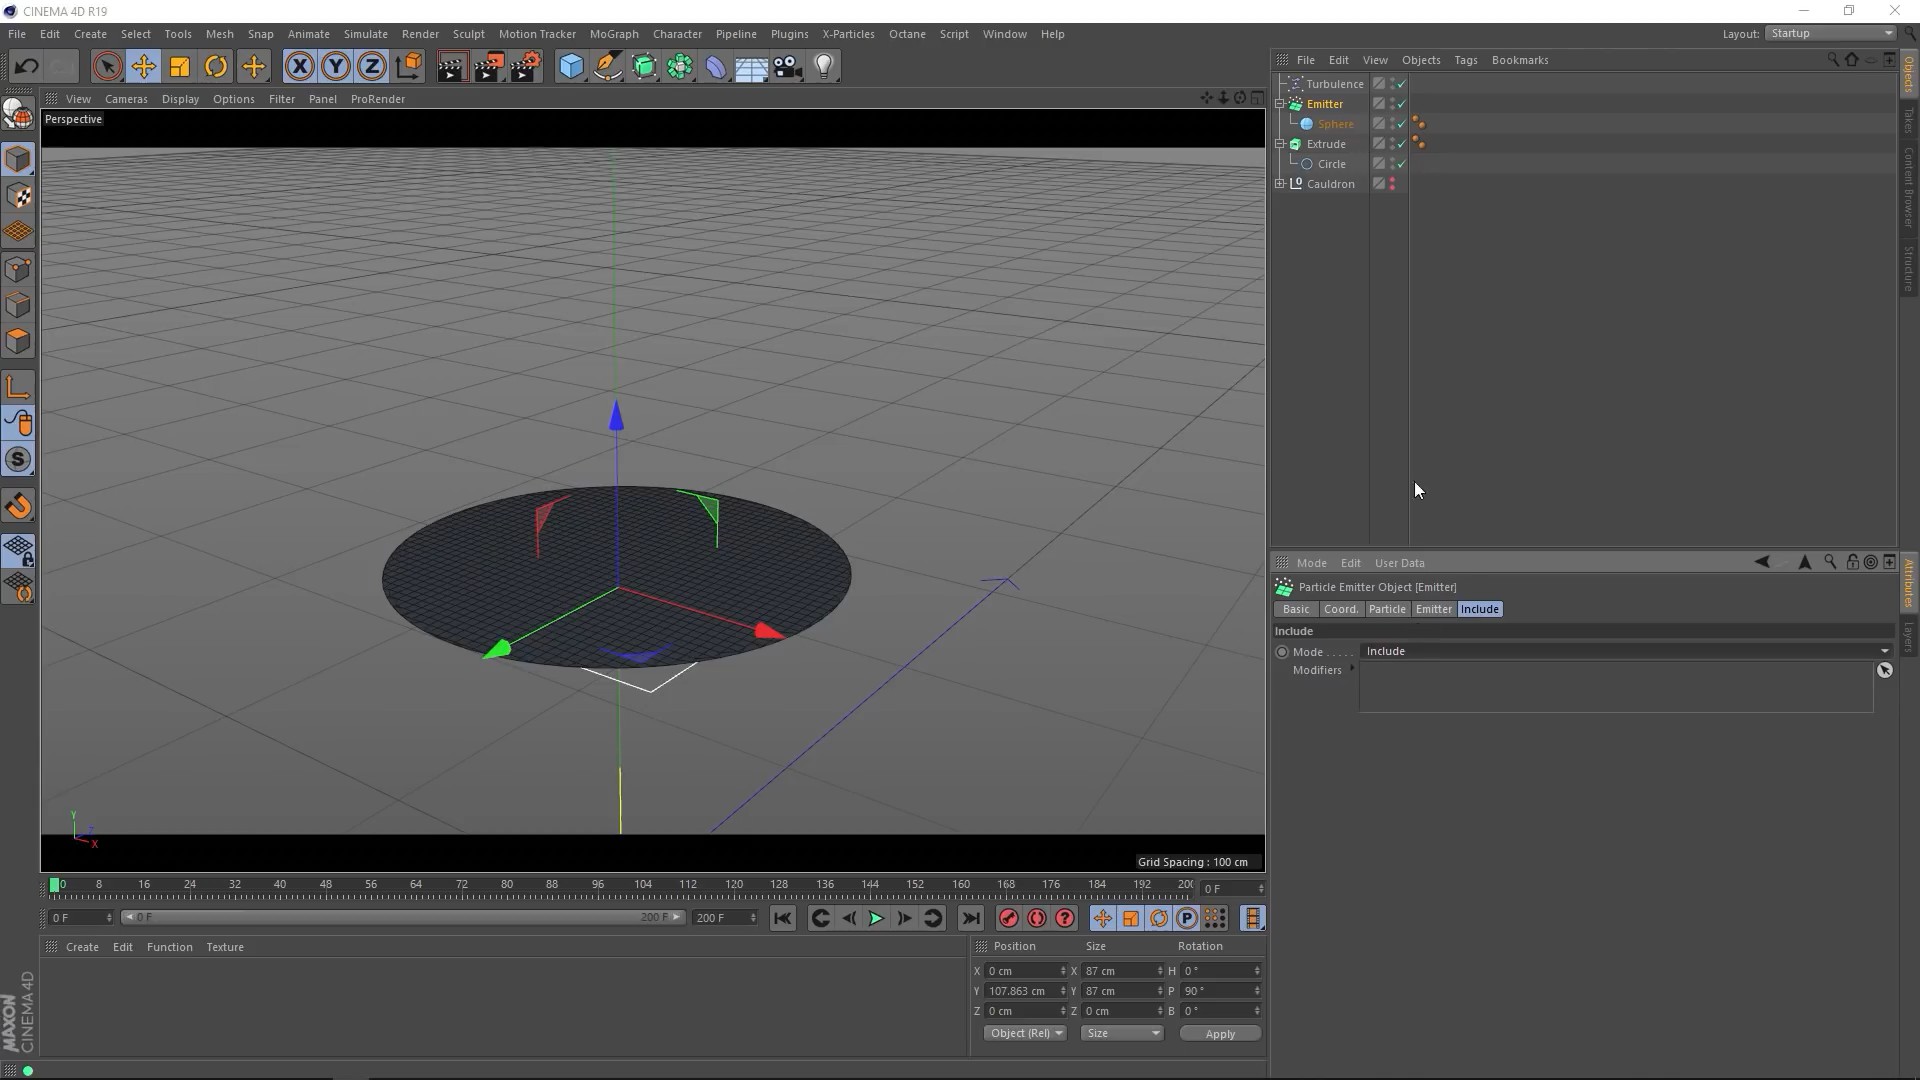Toggle the X-axis lock

click(299, 67)
